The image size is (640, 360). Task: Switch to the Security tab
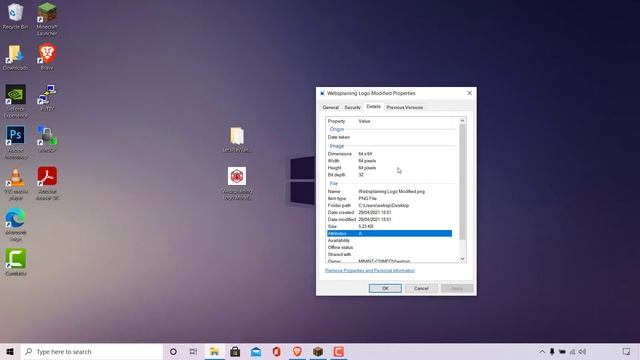[x=353, y=107]
